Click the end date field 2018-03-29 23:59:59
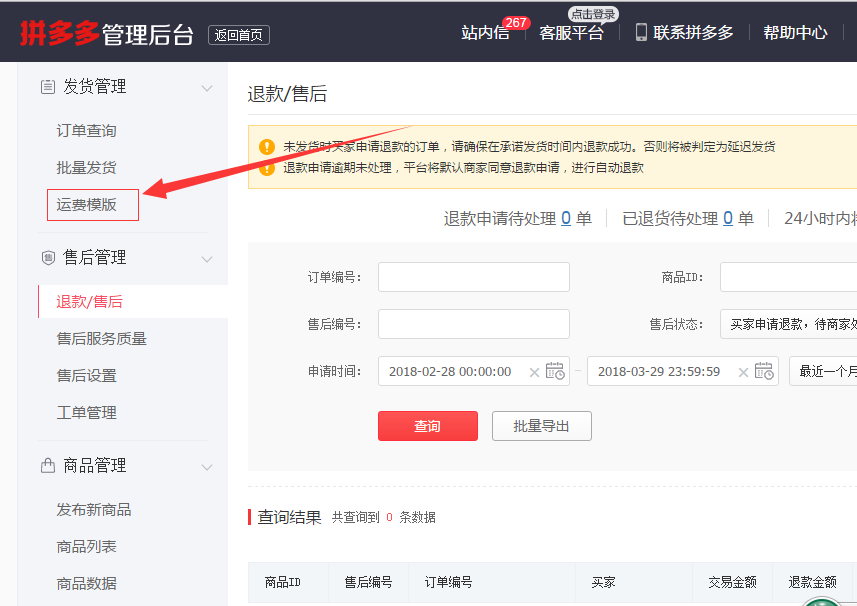The width and height of the screenshot is (857, 606). pyautogui.click(x=683, y=371)
